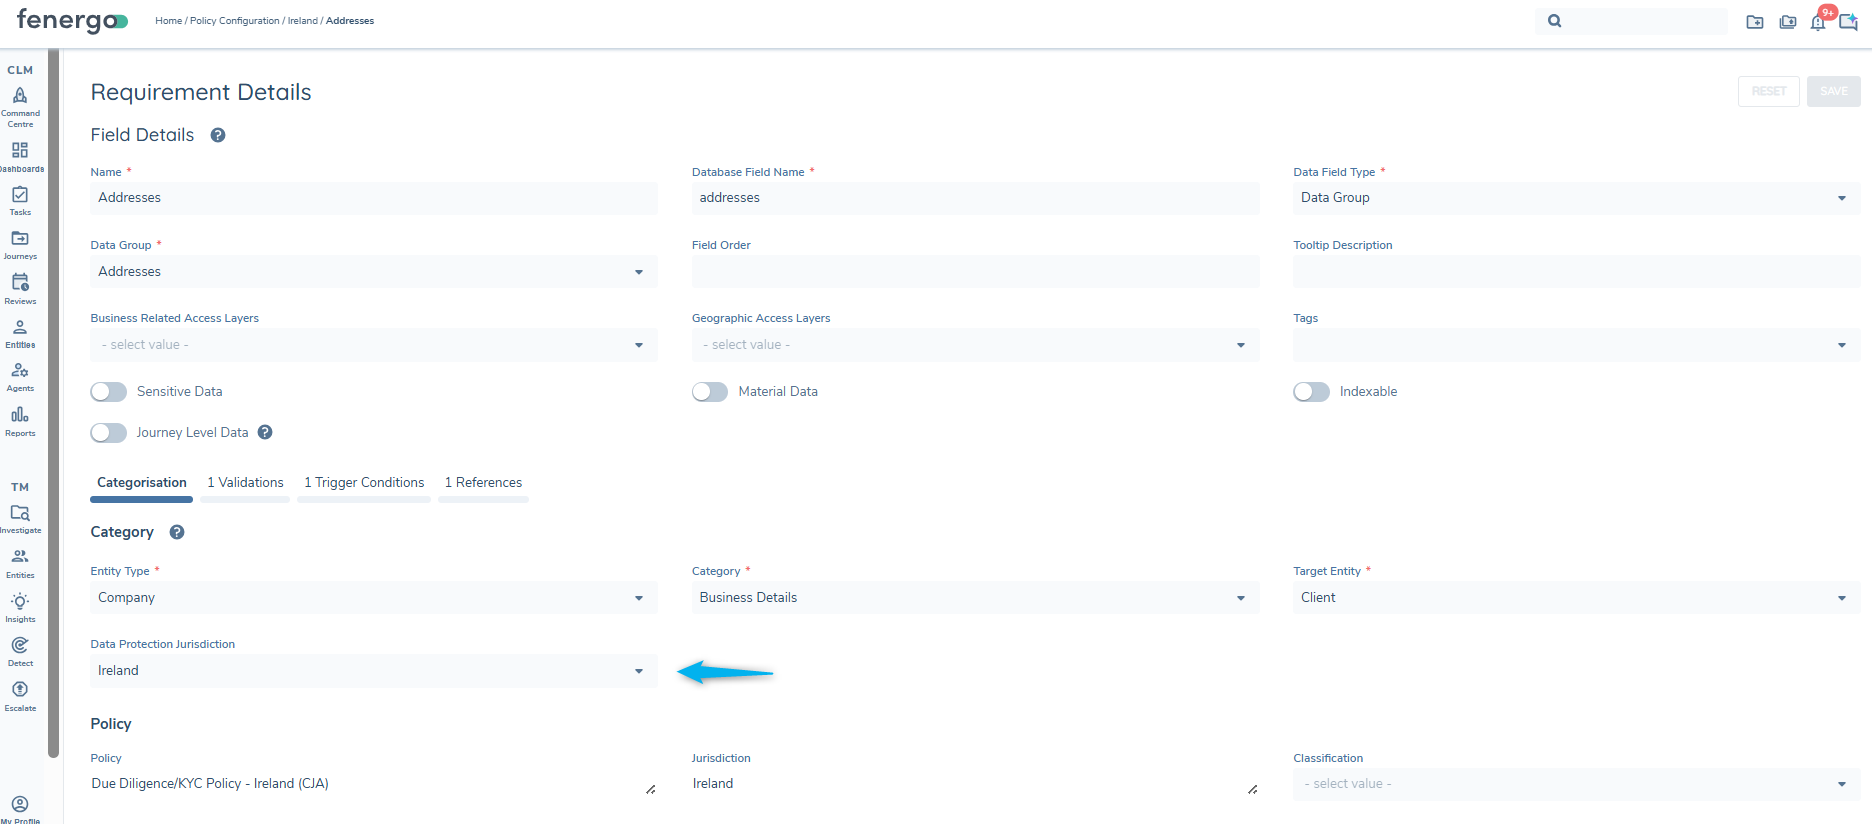Viewport: 1872px width, 824px height.
Task: Click the SAVE button
Action: (x=1833, y=91)
